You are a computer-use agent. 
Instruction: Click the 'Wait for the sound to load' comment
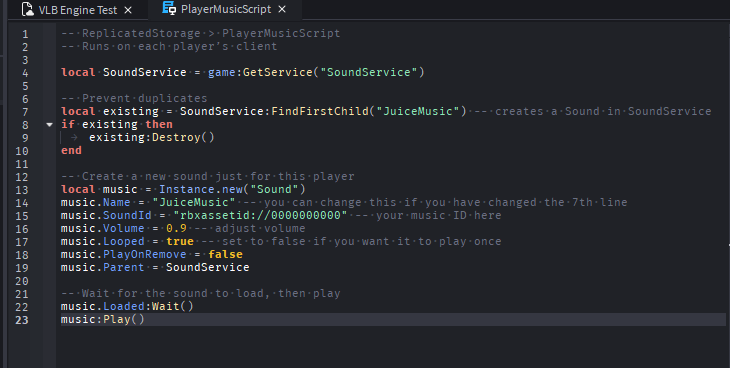[x=201, y=293]
